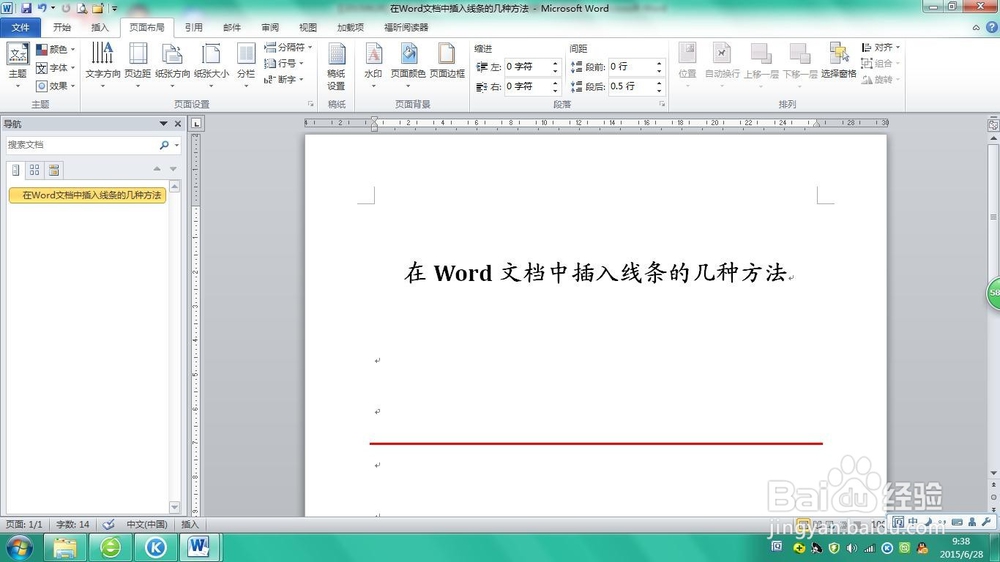Open the 行号 line numbers dropdown
The image size is (1000, 562).
(x=284, y=63)
